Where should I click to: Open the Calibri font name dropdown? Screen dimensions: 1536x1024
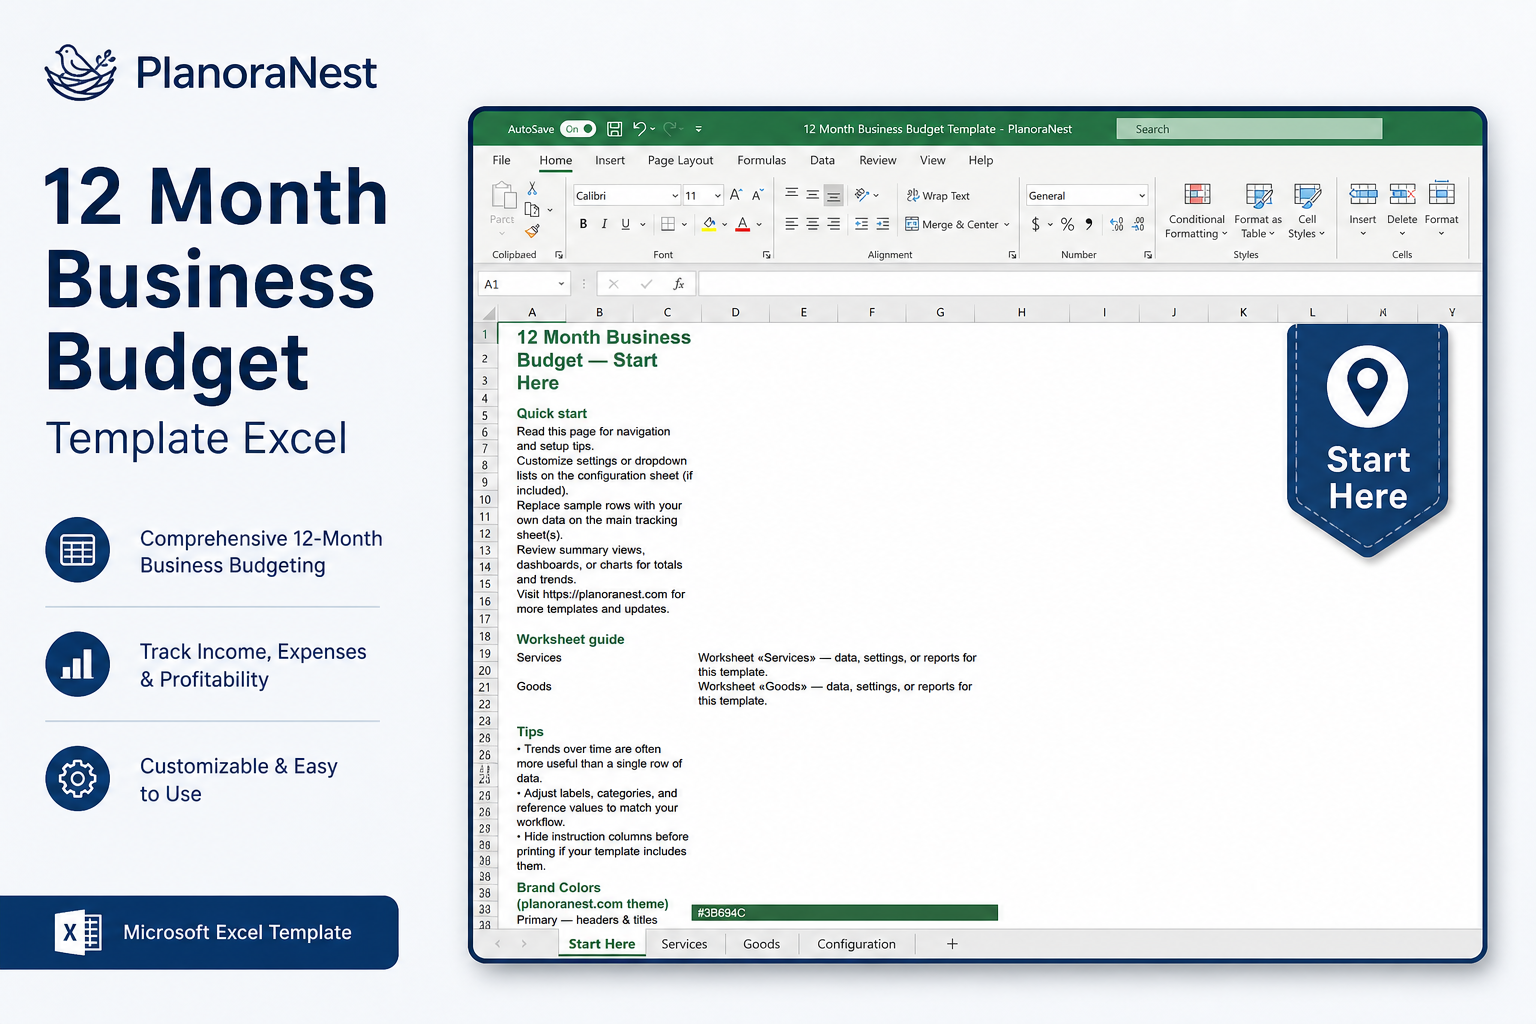coord(675,196)
